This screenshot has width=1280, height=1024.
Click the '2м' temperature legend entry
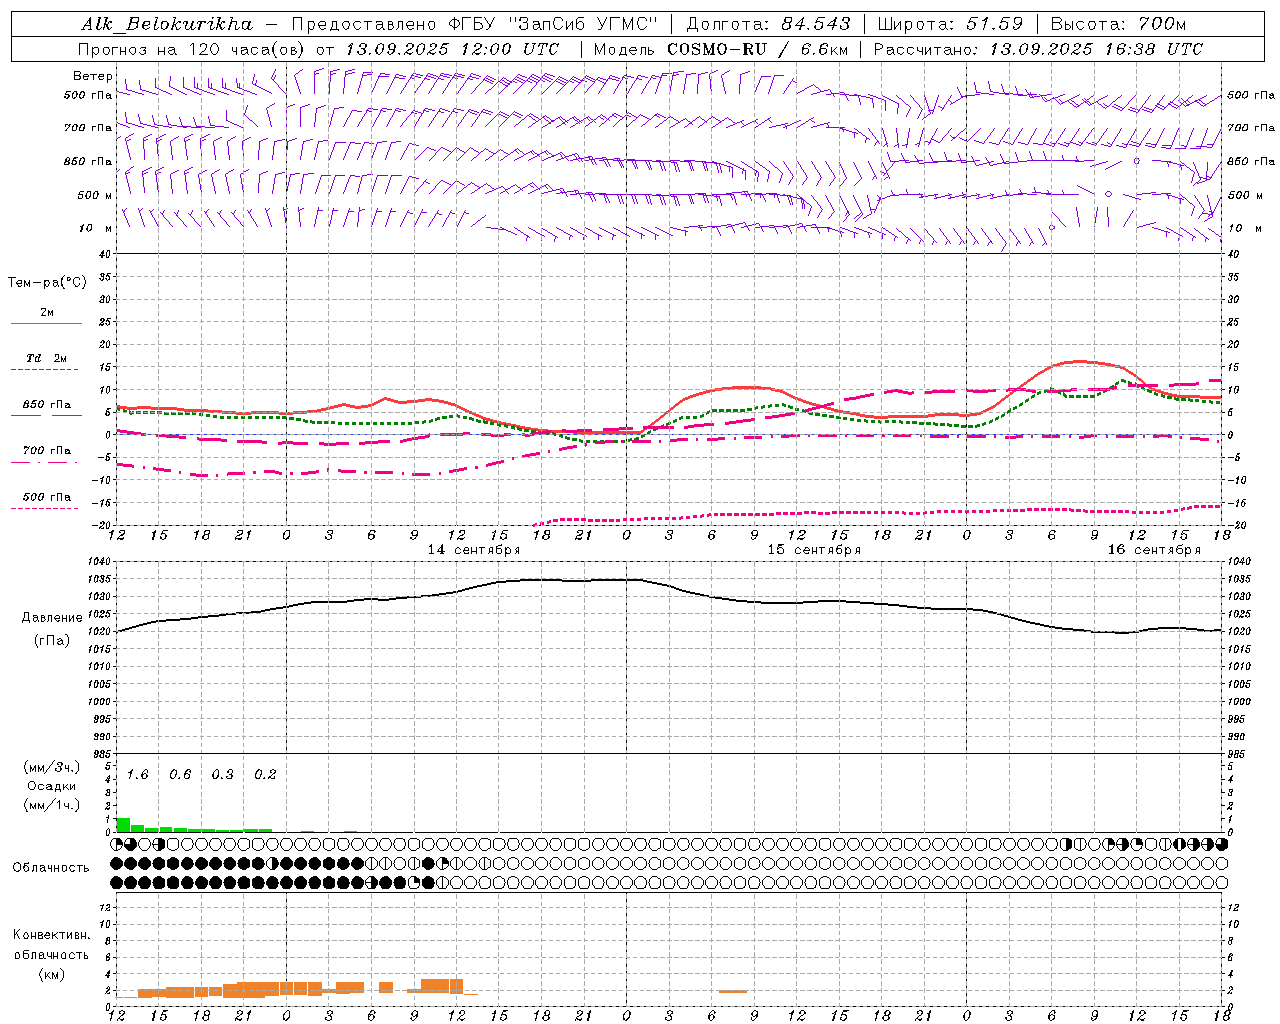click(x=47, y=313)
